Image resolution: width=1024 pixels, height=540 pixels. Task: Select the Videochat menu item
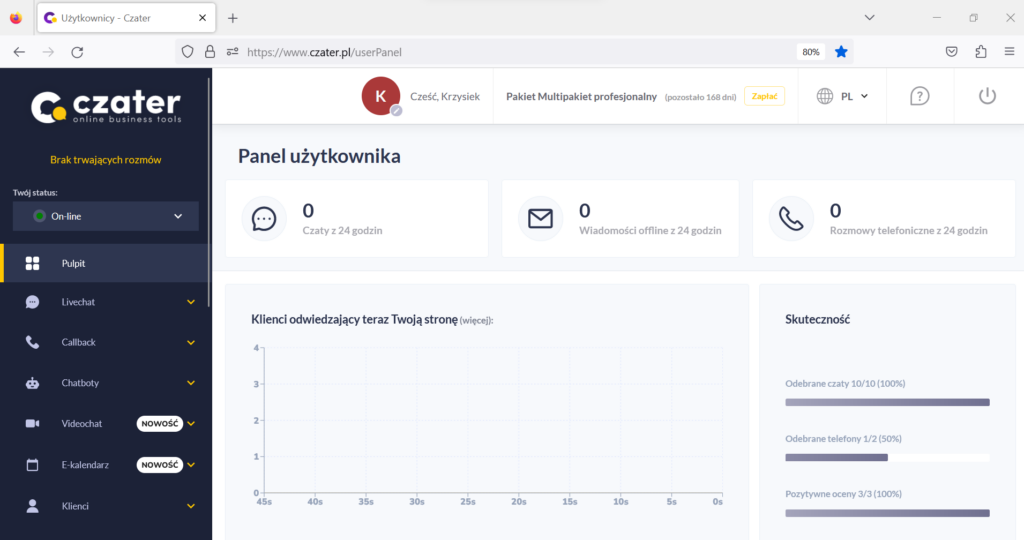pos(106,424)
